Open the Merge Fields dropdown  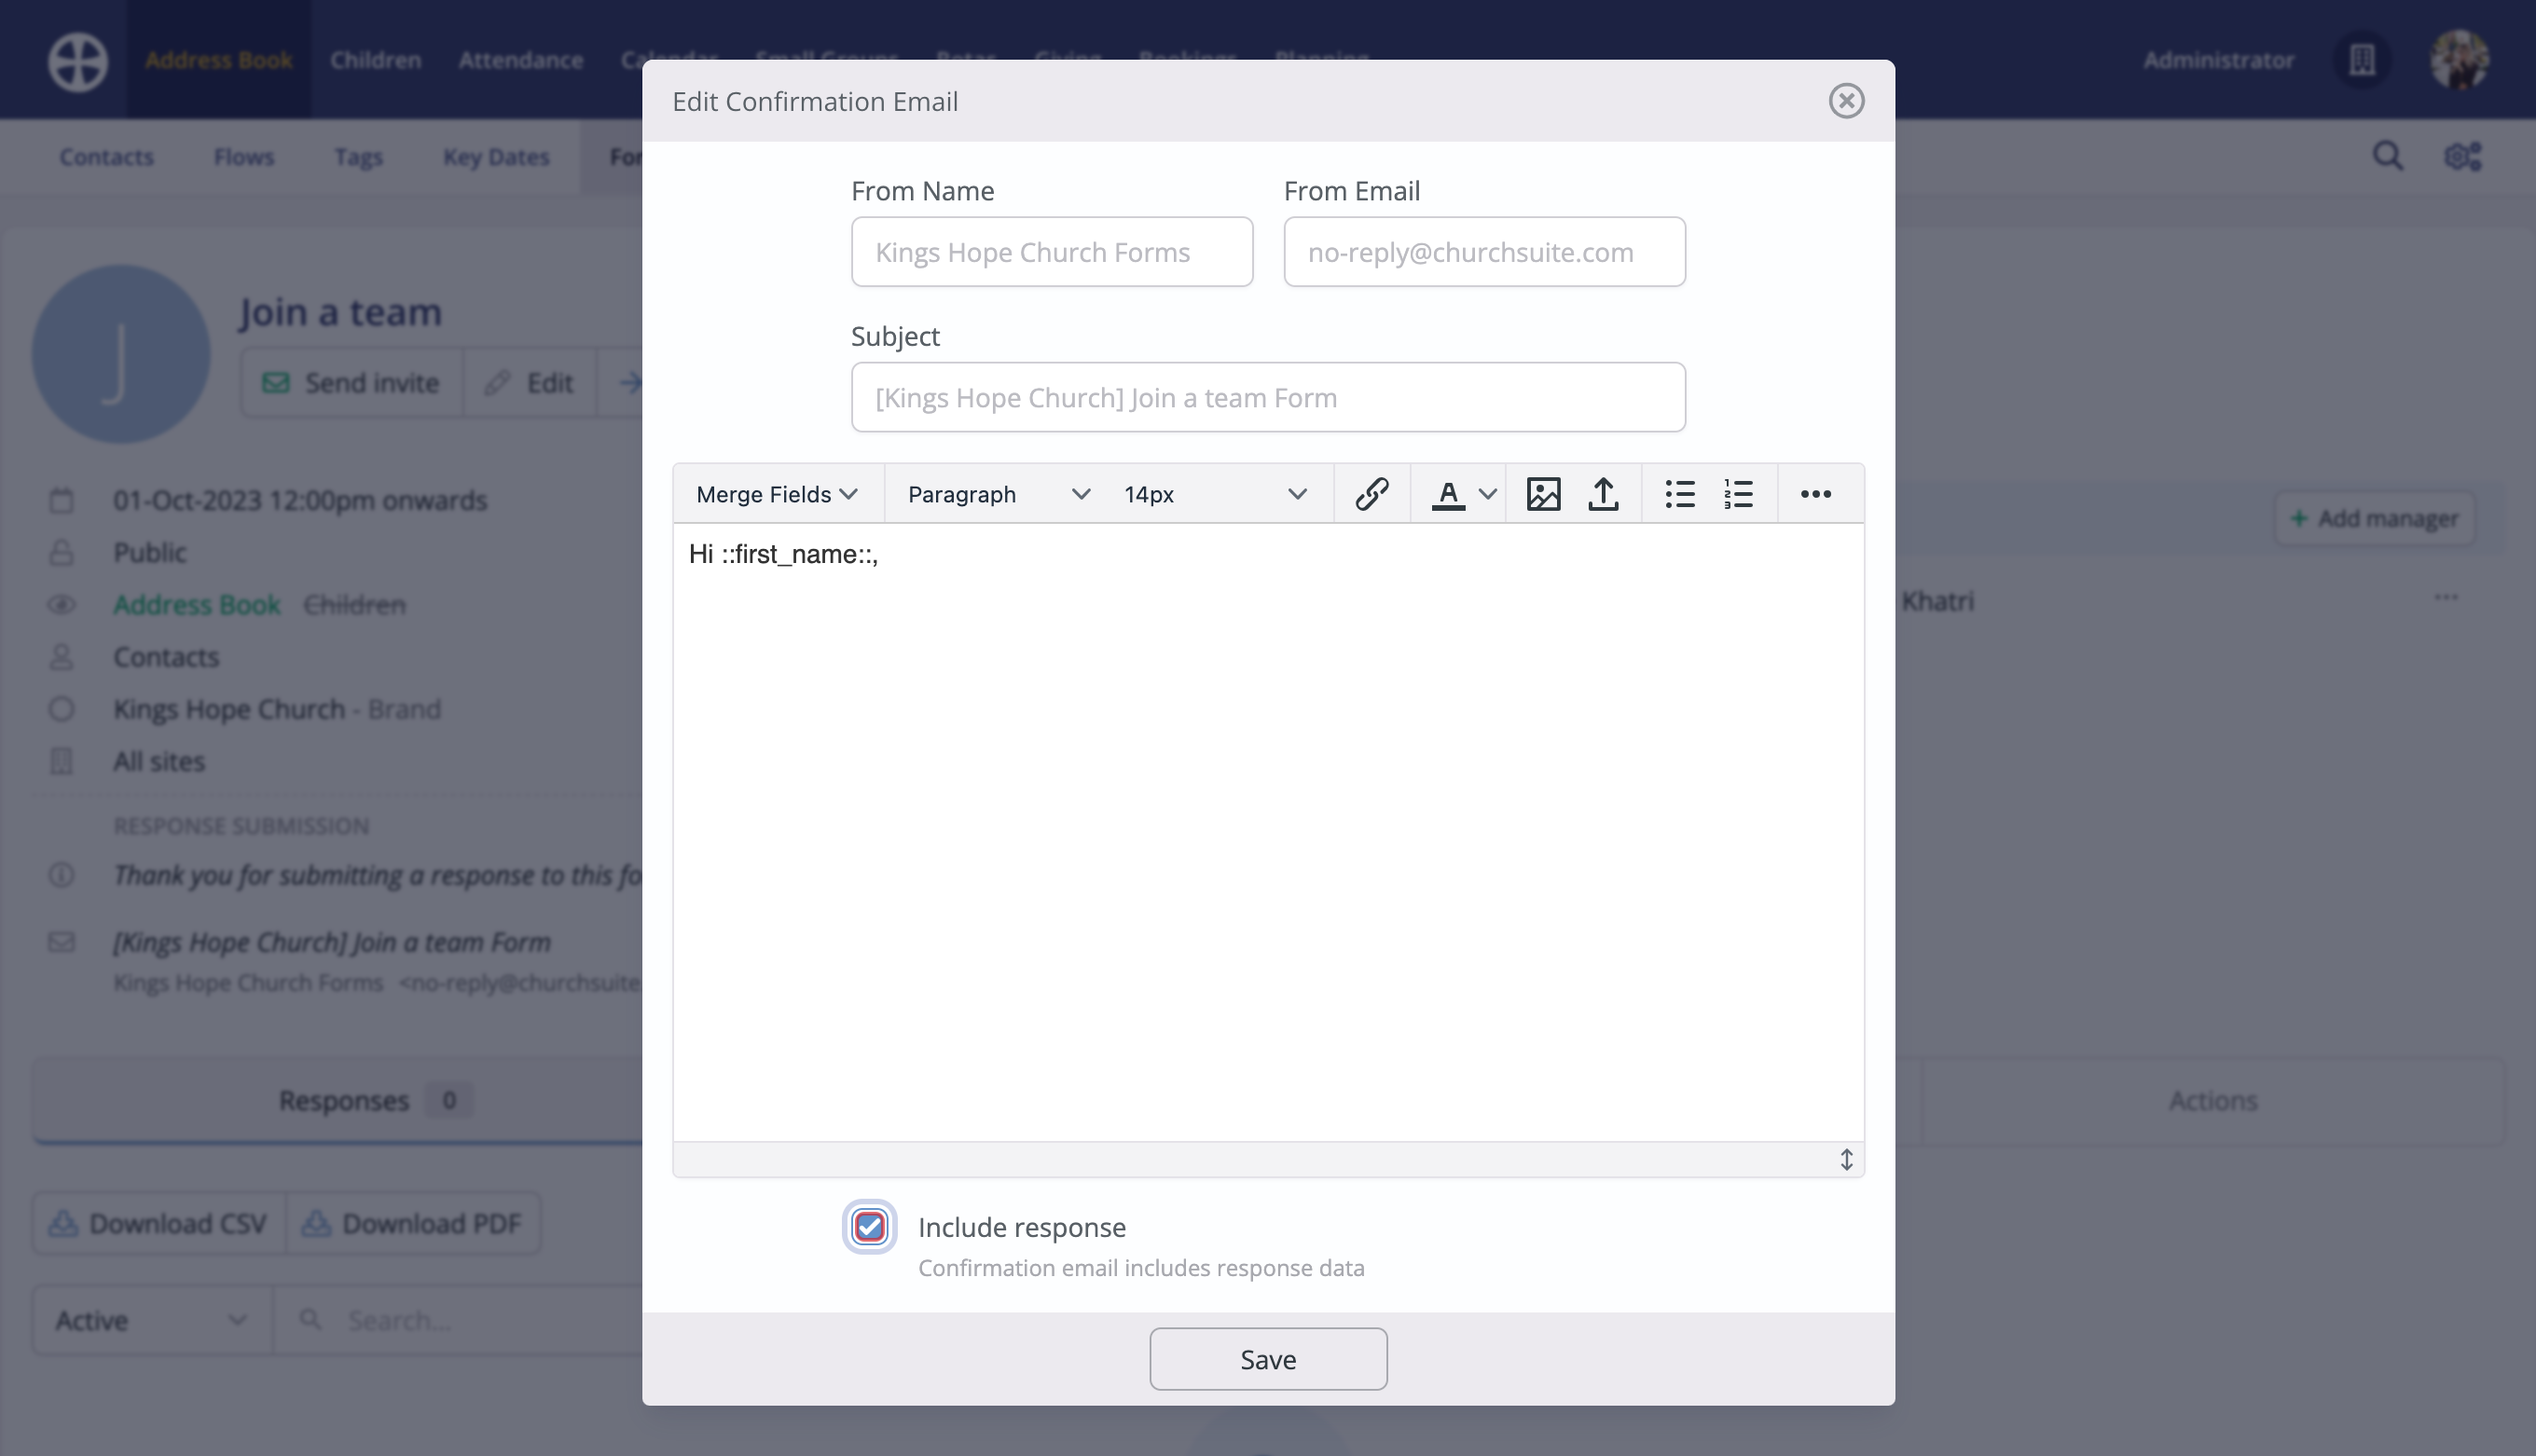click(777, 494)
